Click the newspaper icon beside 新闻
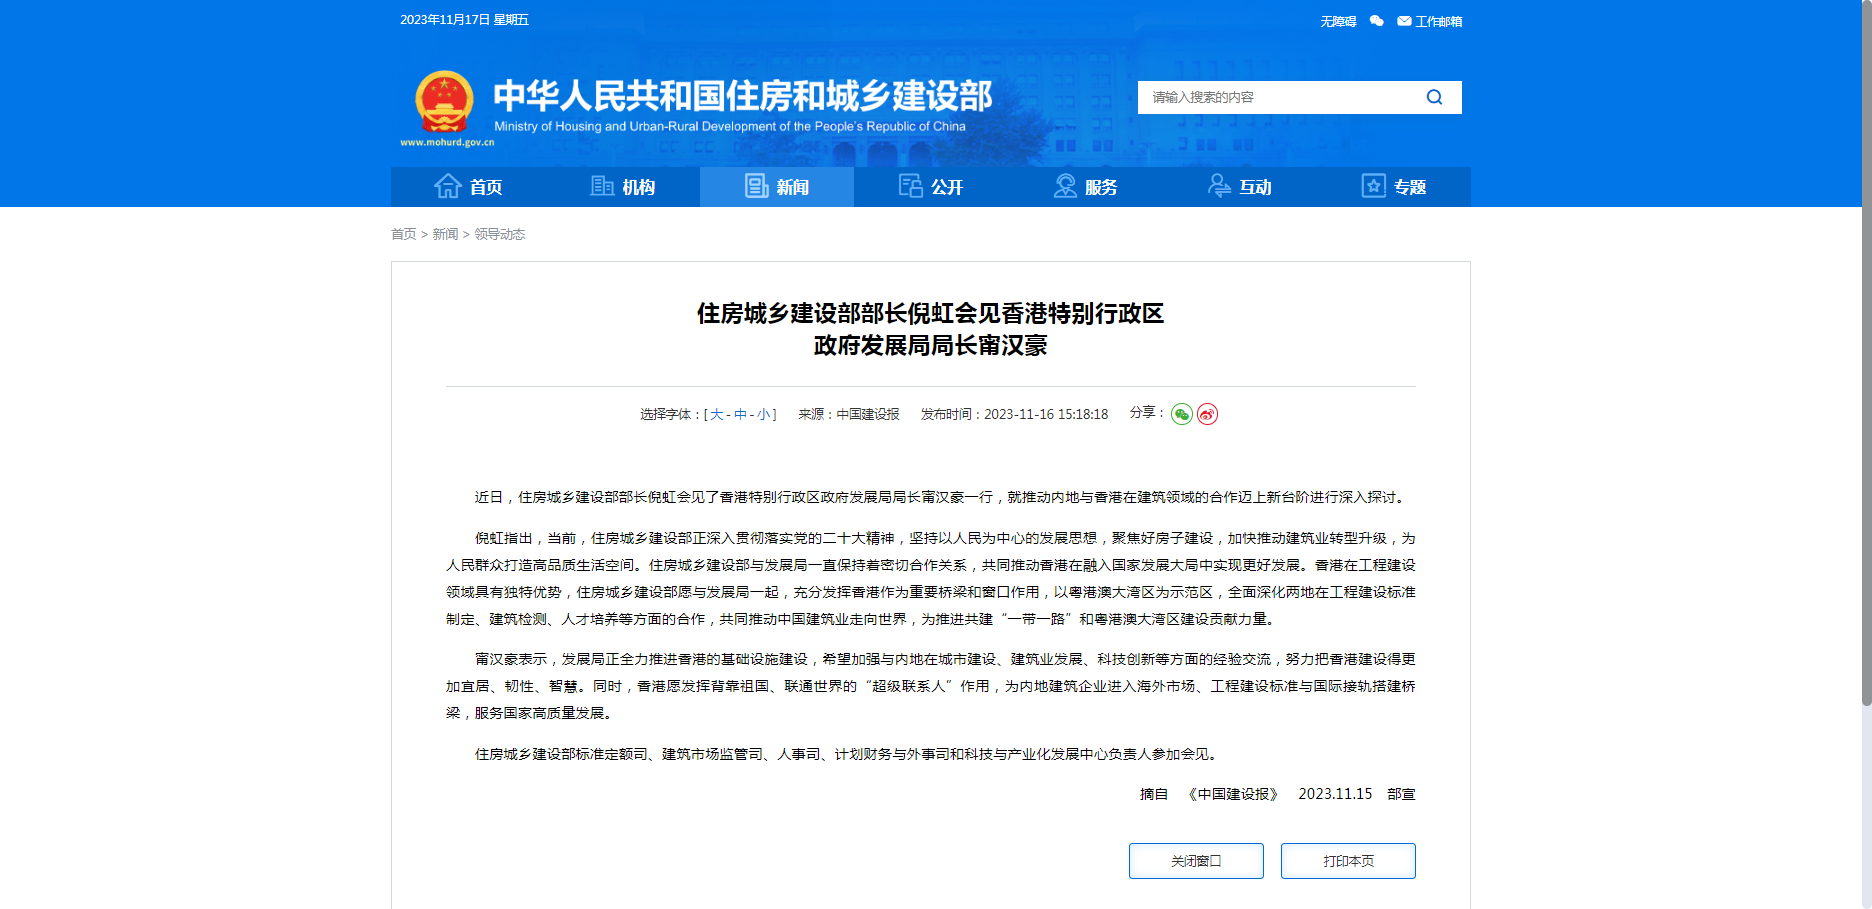The width and height of the screenshot is (1872, 909). tap(757, 186)
